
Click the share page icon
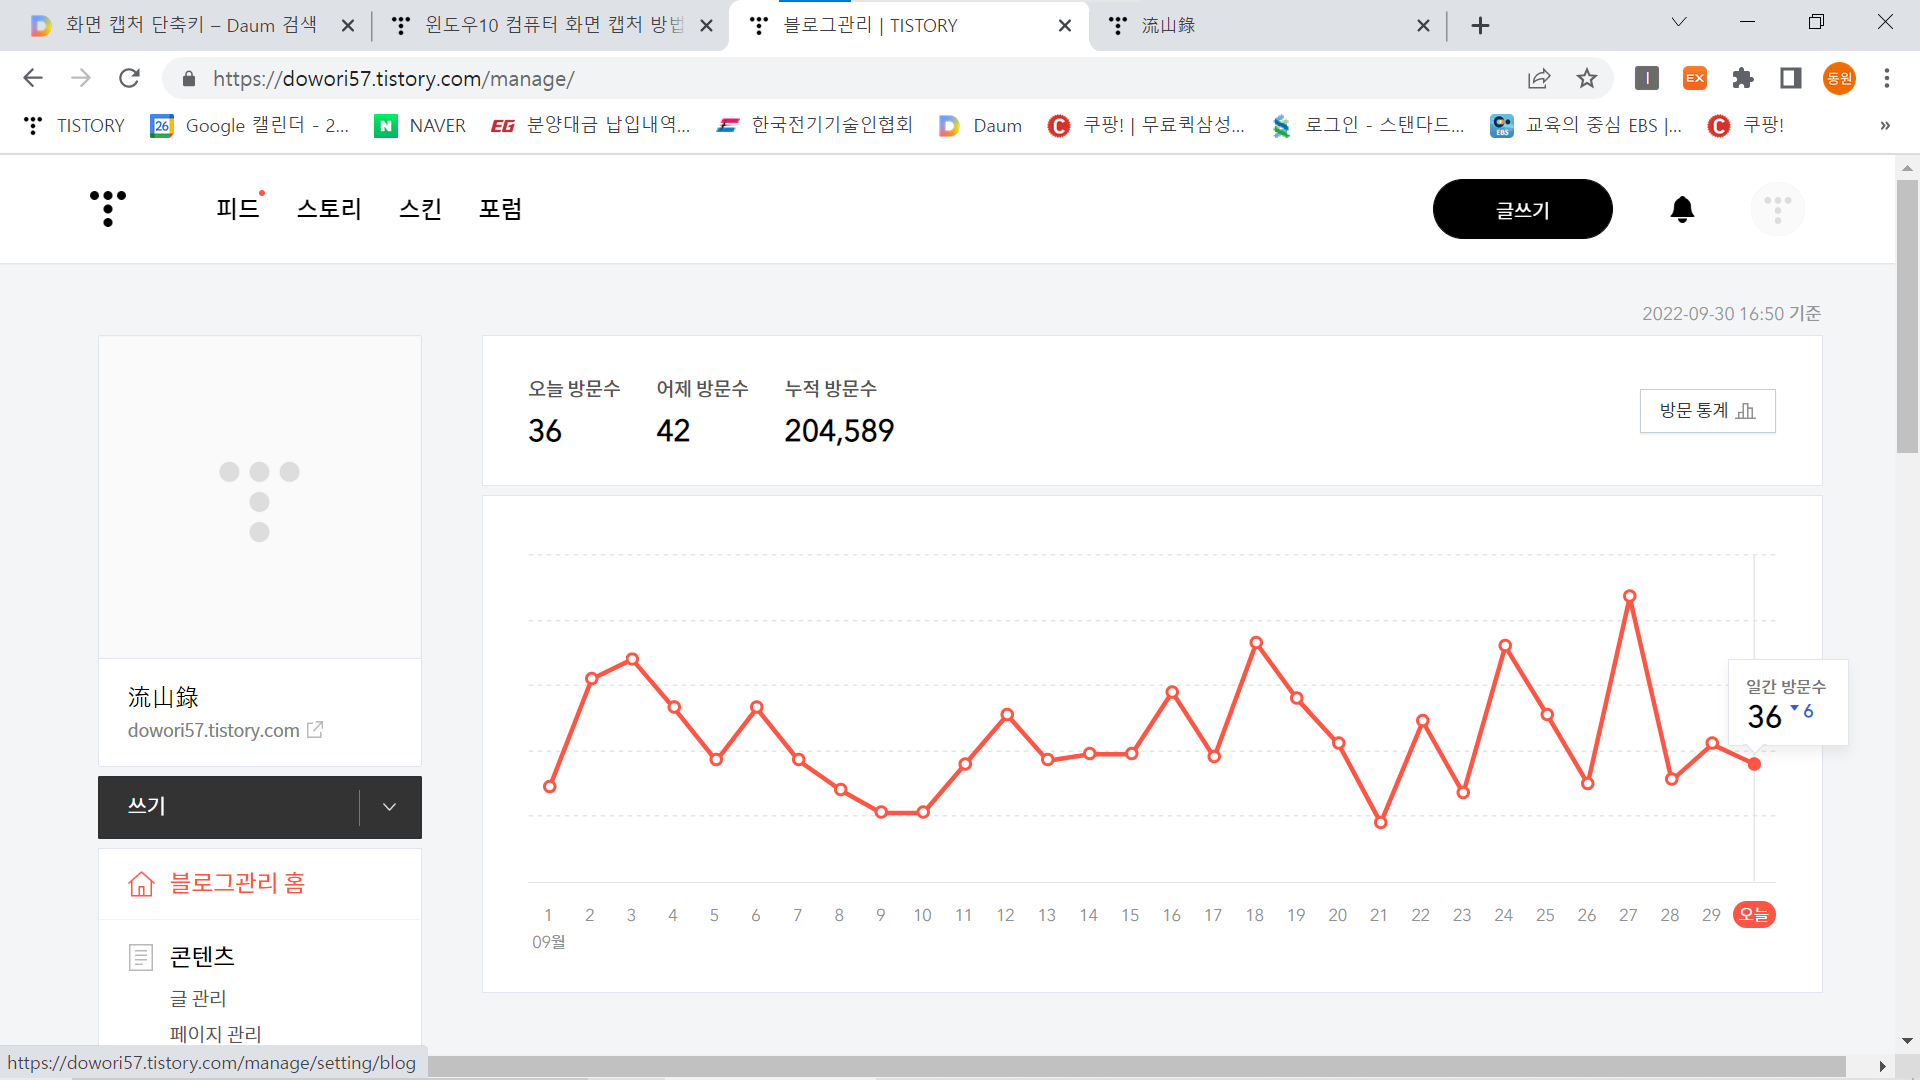click(1539, 78)
